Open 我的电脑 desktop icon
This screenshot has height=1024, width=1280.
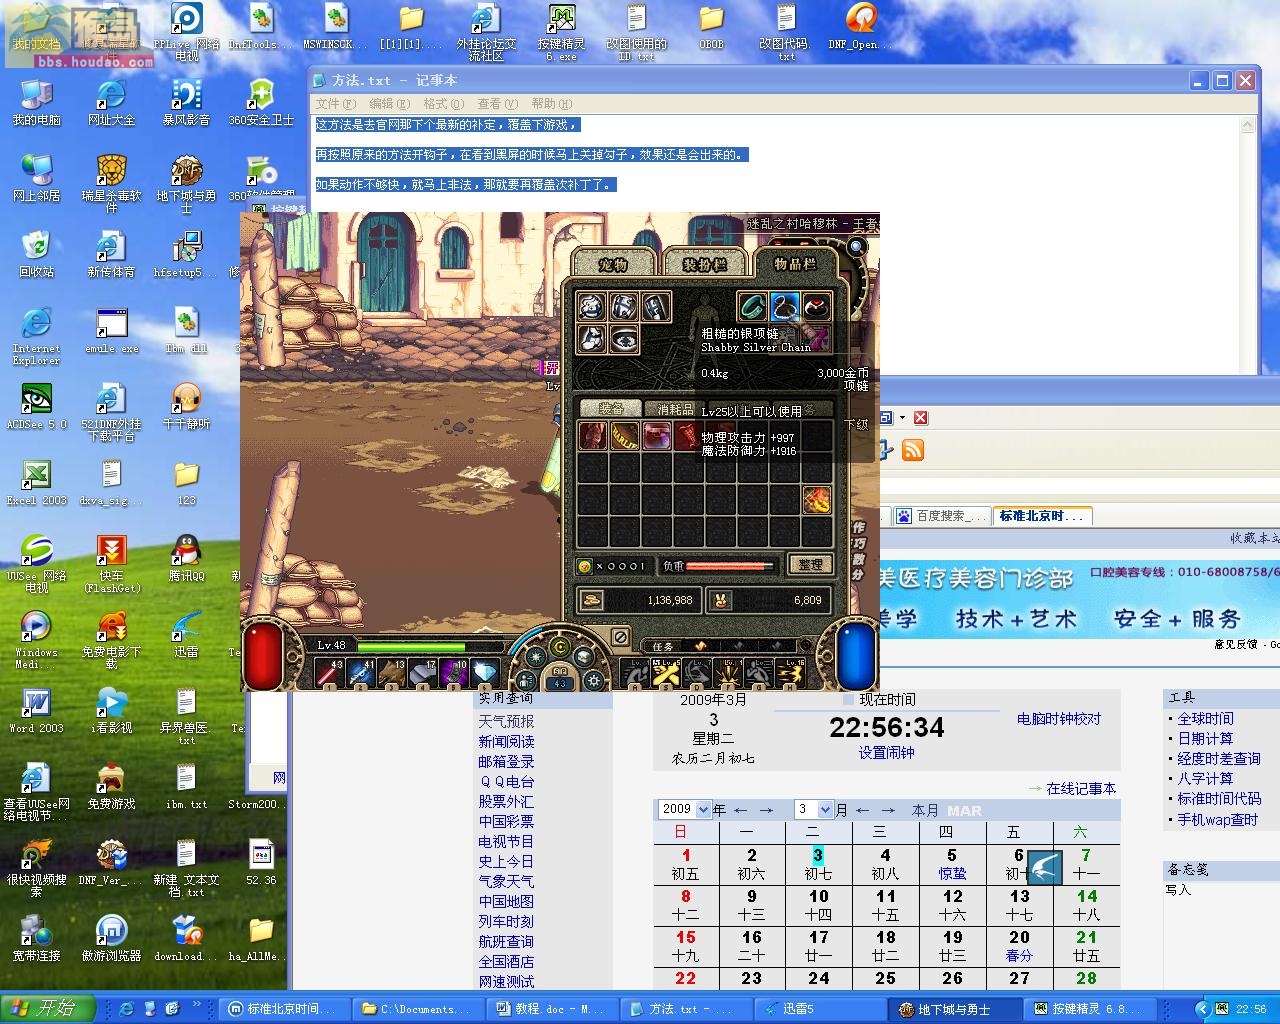click(x=37, y=102)
